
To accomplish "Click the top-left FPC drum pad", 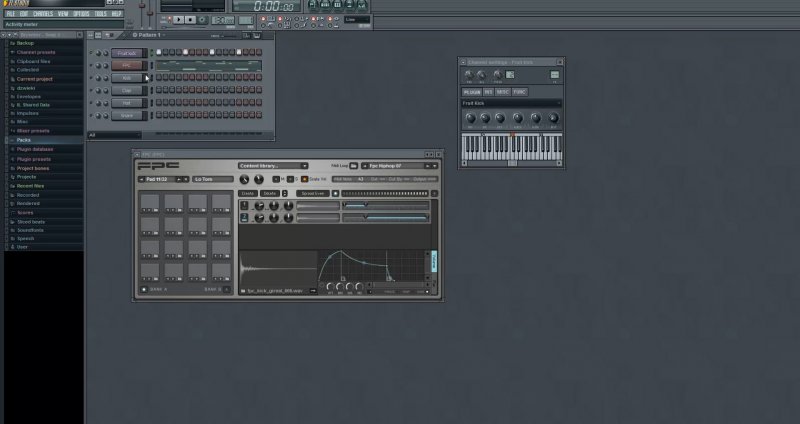I will pyautogui.click(x=150, y=203).
